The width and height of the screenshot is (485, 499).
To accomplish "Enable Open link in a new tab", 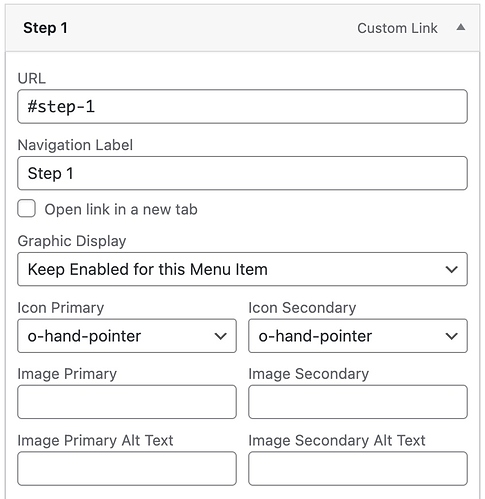I will (x=27, y=209).
